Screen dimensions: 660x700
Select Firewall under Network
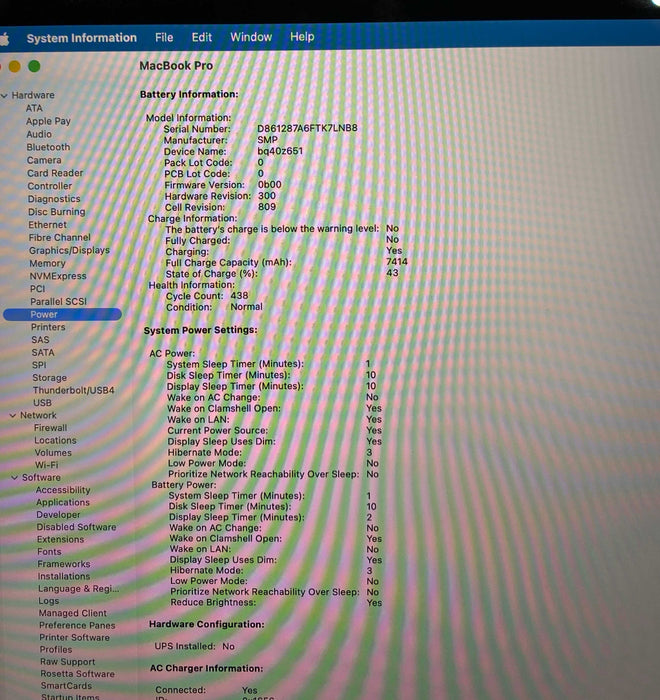(x=50, y=428)
